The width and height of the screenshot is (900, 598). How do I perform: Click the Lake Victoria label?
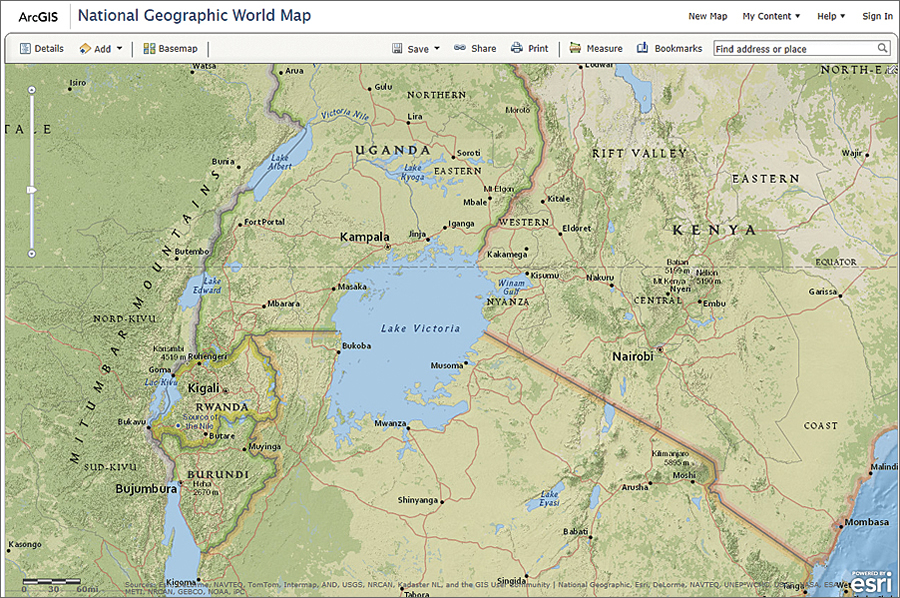(420, 328)
